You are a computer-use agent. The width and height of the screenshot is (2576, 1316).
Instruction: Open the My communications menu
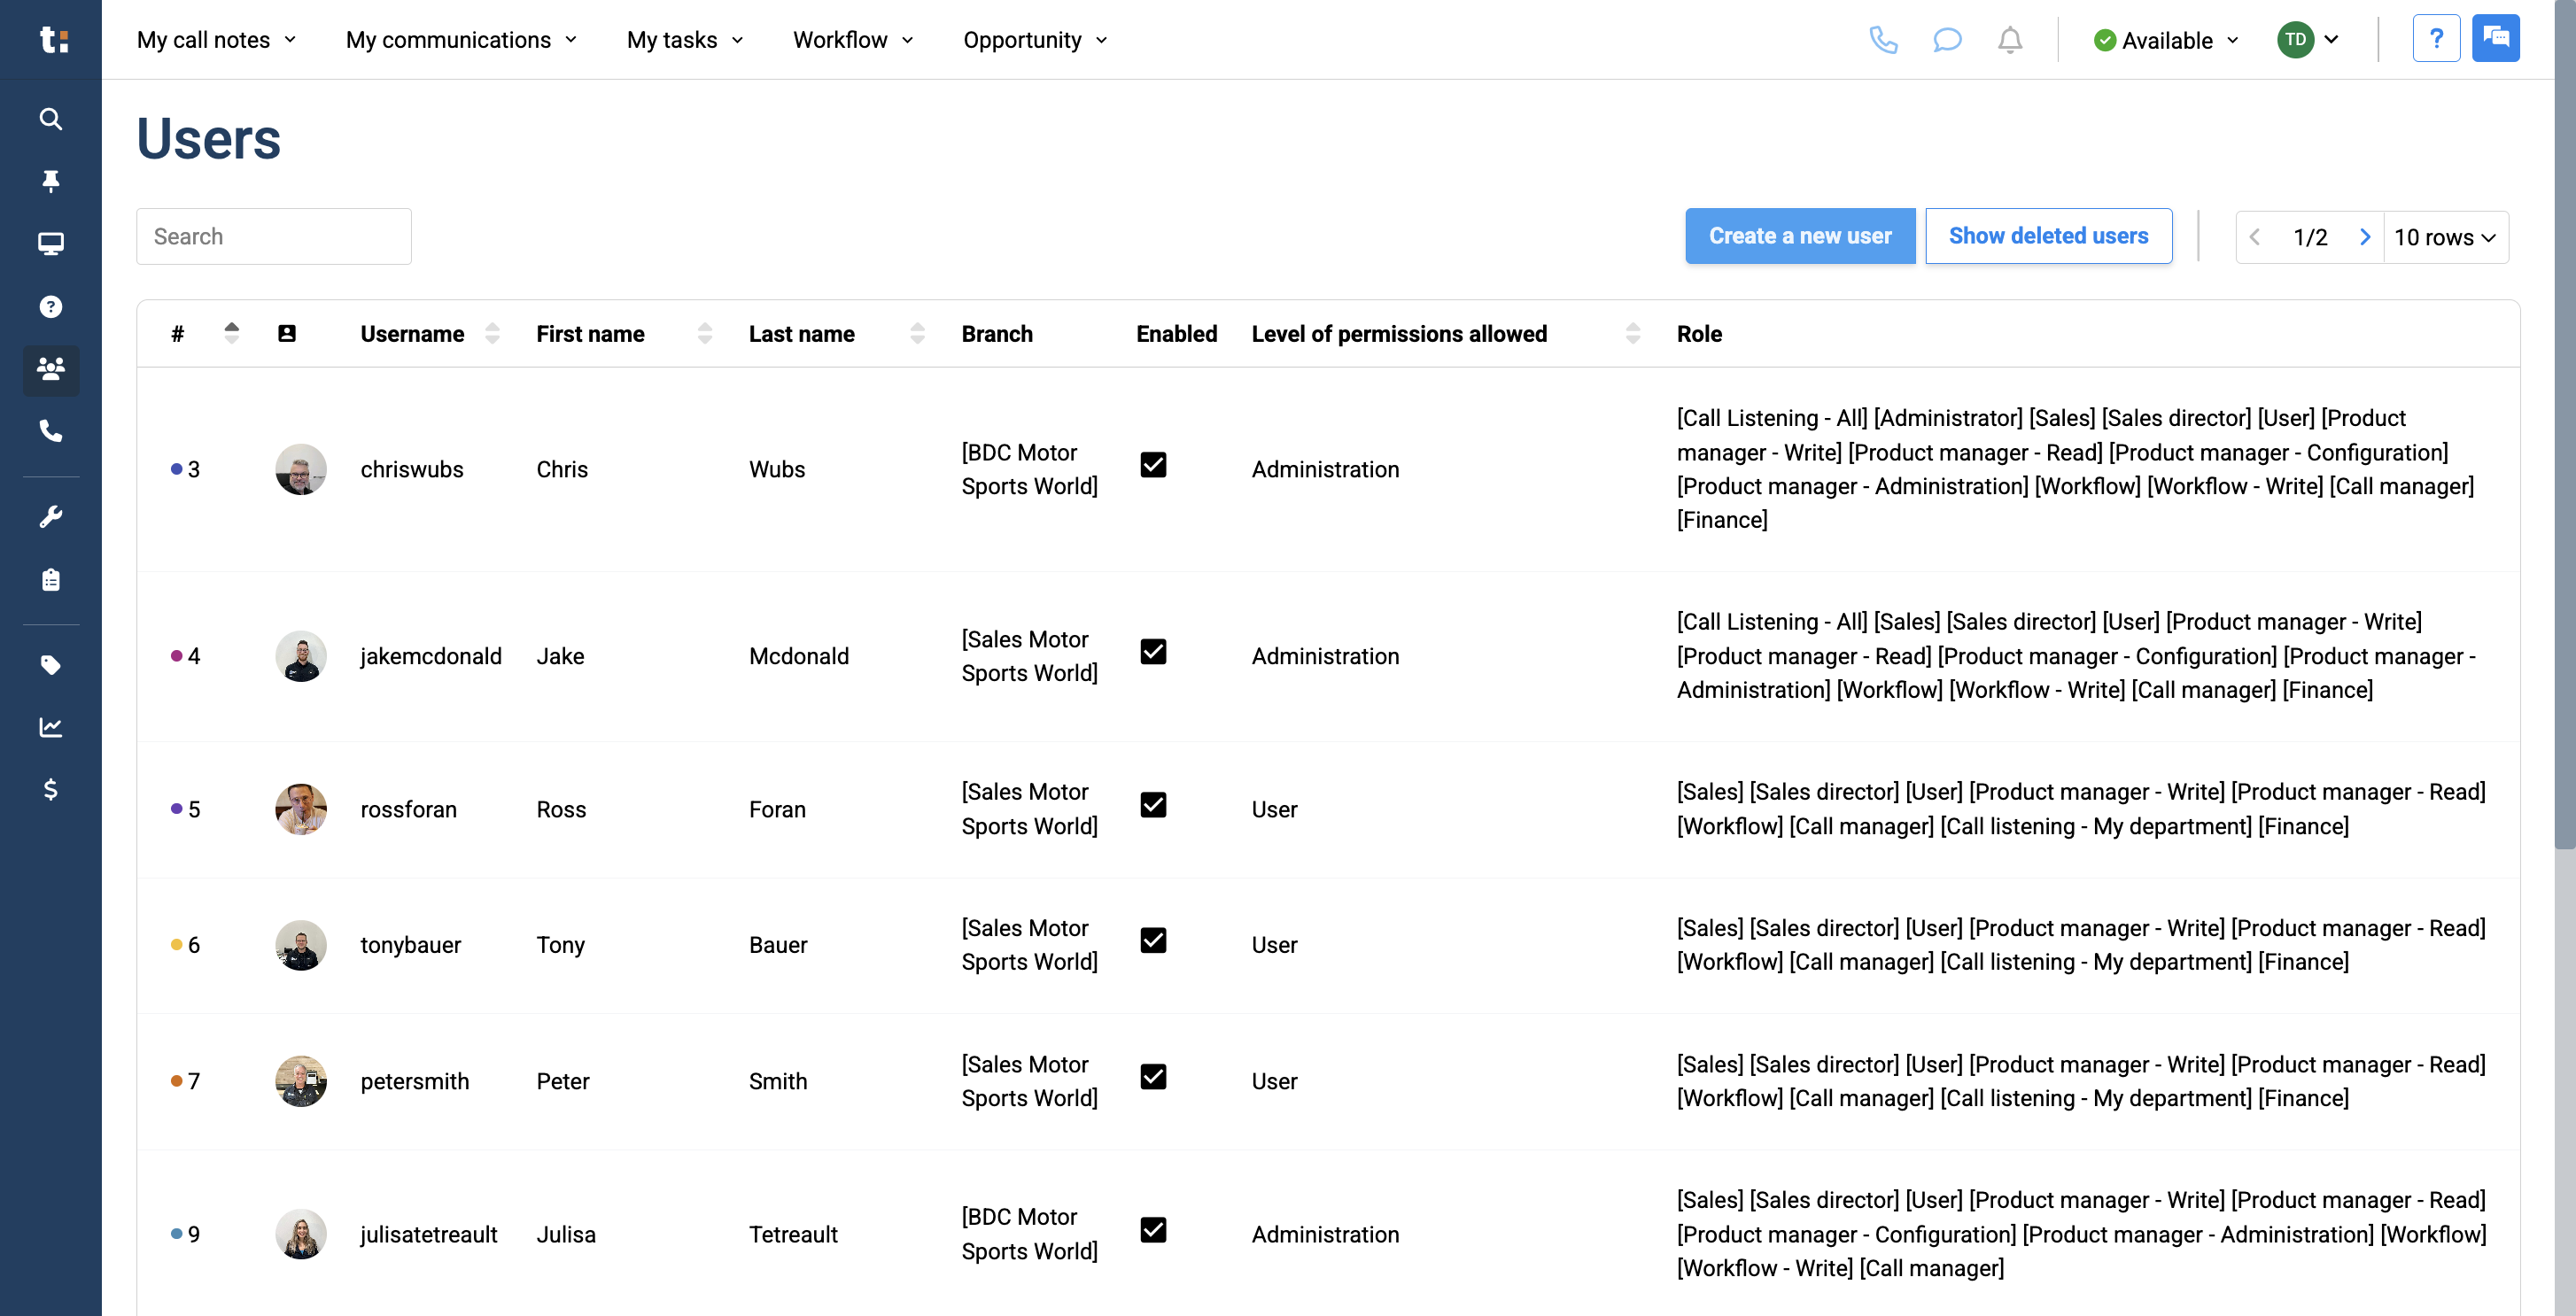coord(460,40)
